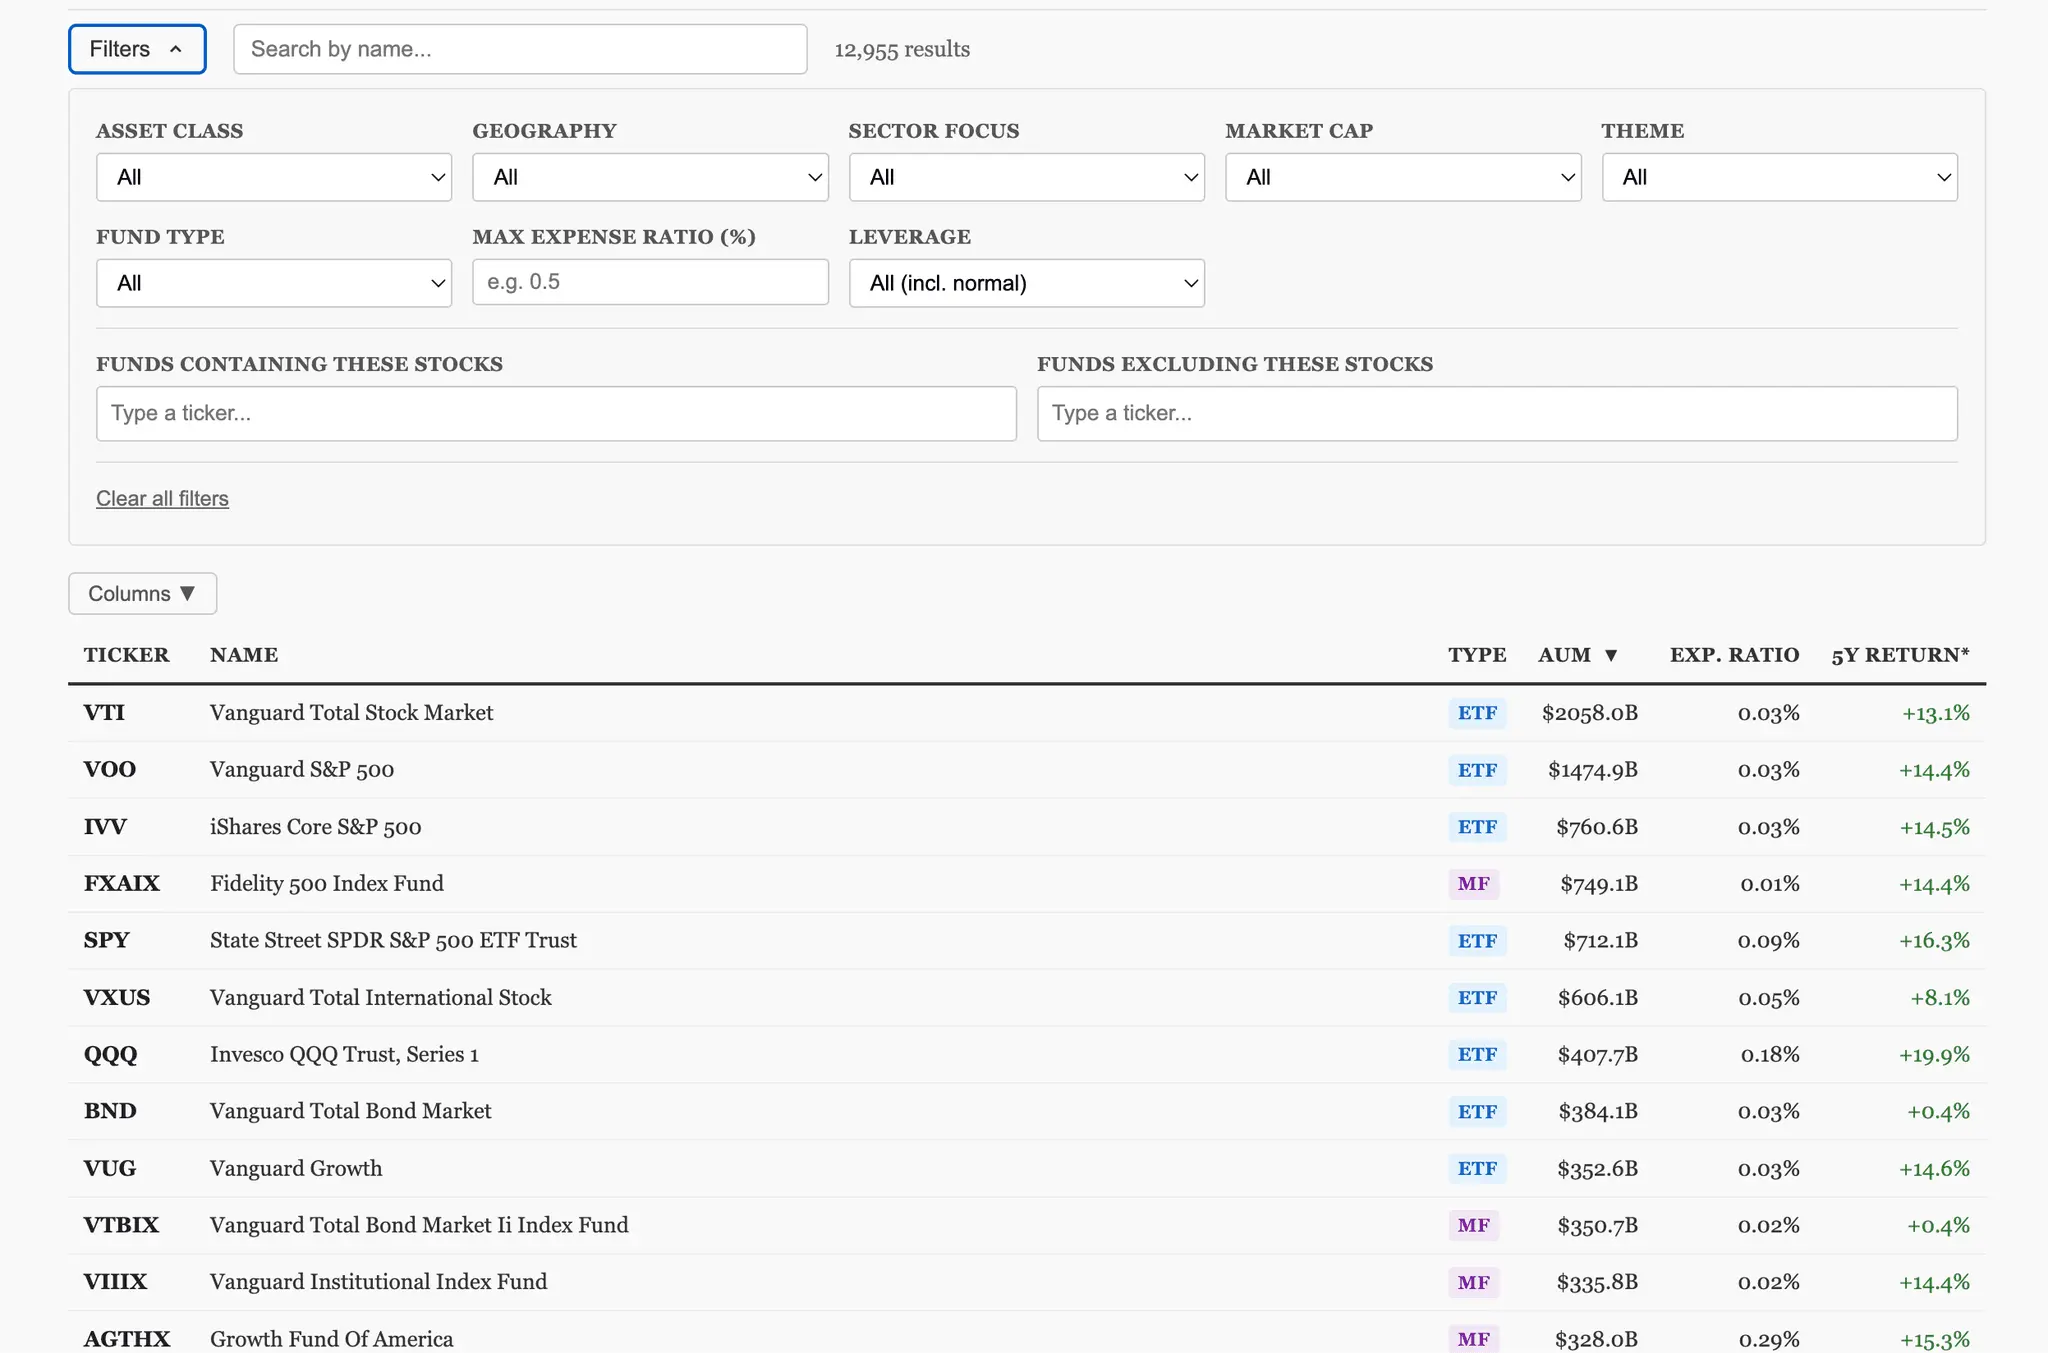Click the 0.18% expense ratio value
Image resolution: width=2048 pixels, height=1353 pixels.
tap(1770, 1055)
